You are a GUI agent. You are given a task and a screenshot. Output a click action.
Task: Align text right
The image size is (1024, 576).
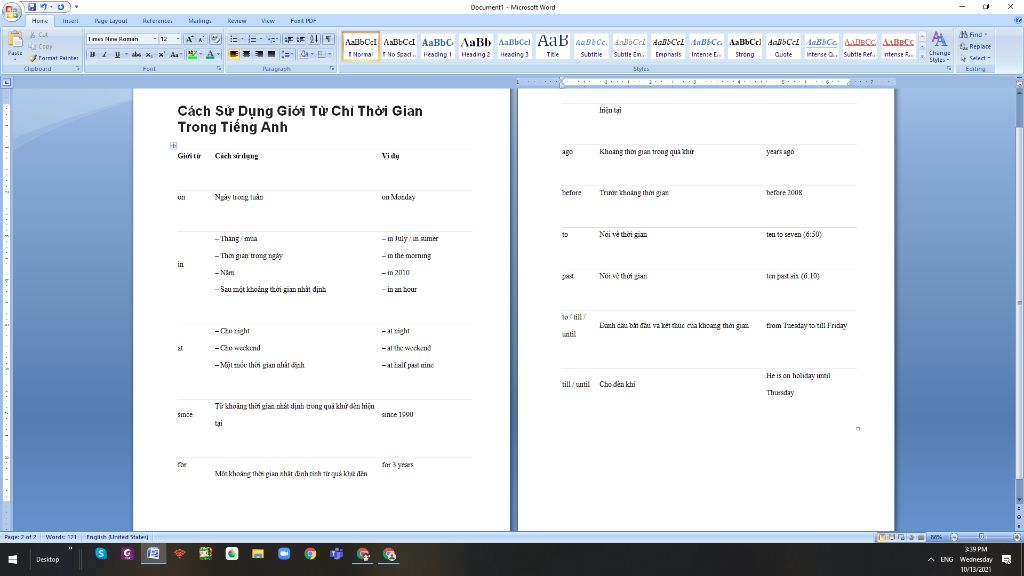point(259,55)
